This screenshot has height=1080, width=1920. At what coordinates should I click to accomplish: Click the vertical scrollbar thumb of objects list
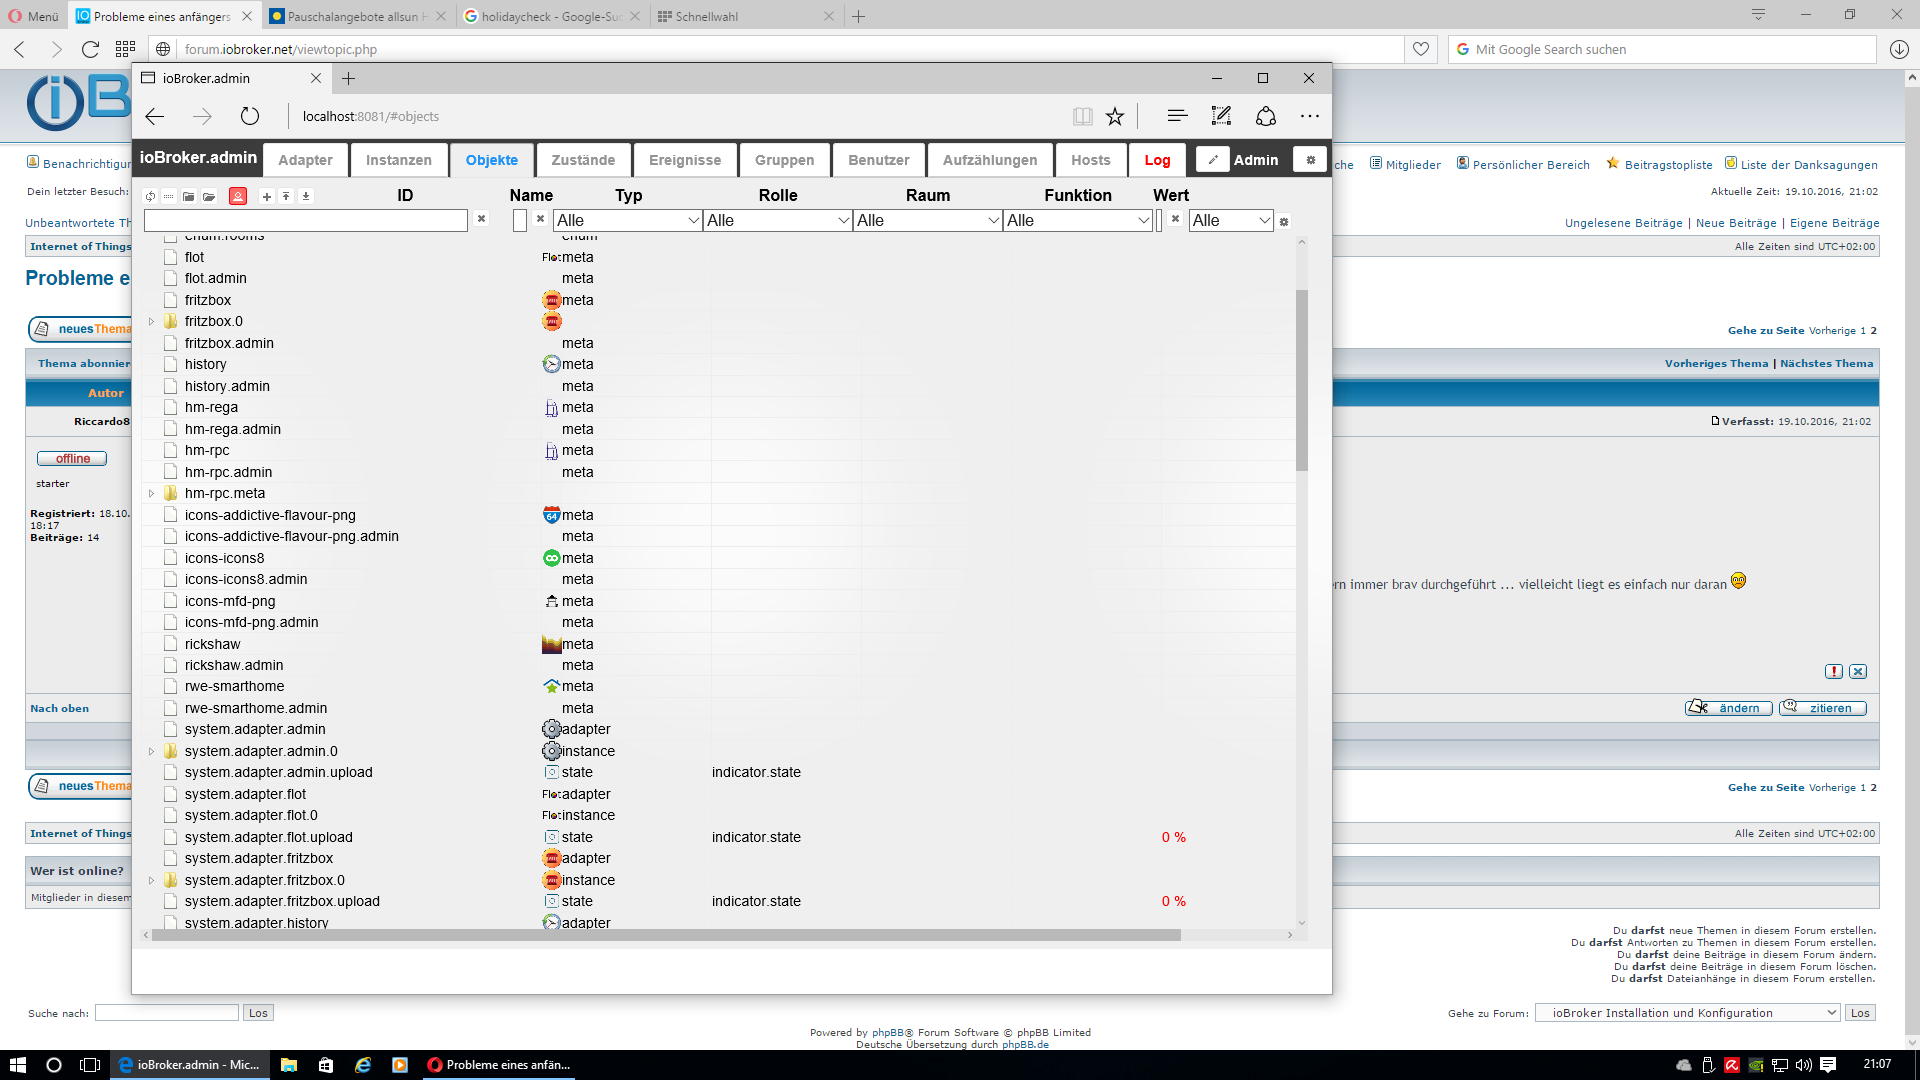[1301, 380]
